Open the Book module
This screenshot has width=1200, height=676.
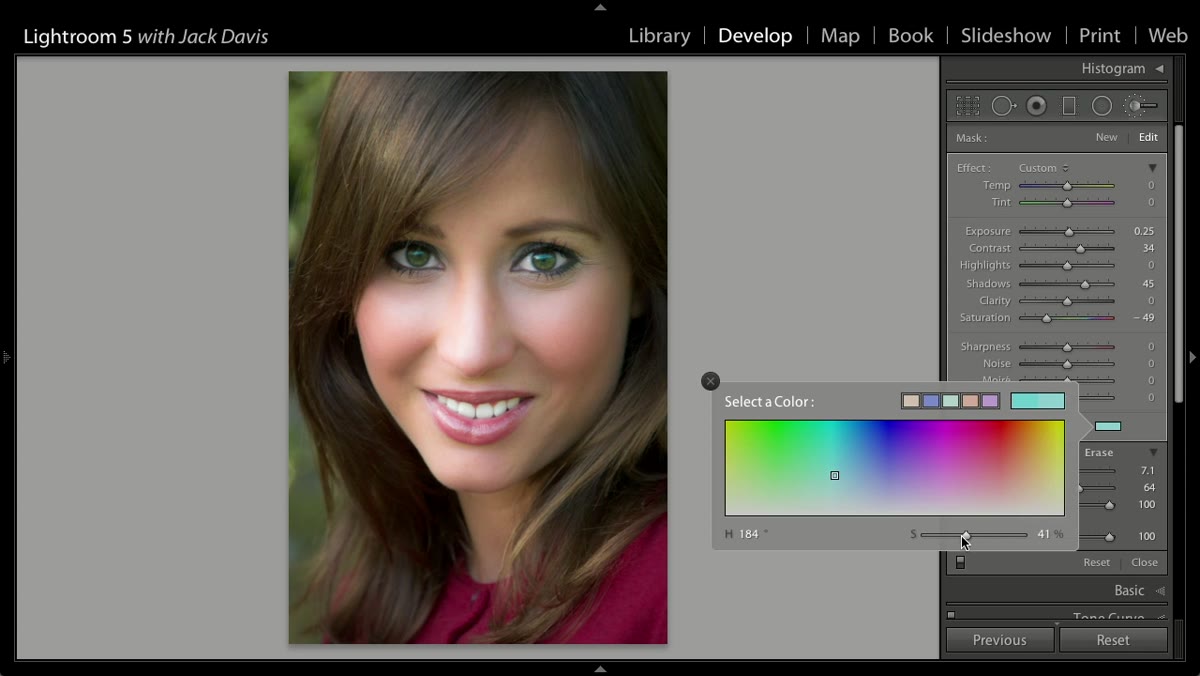910,36
